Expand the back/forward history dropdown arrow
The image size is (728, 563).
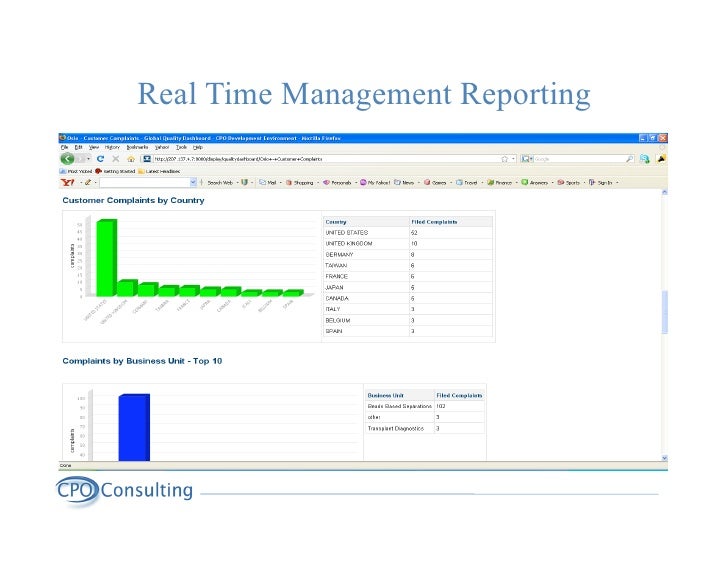tap(89, 159)
